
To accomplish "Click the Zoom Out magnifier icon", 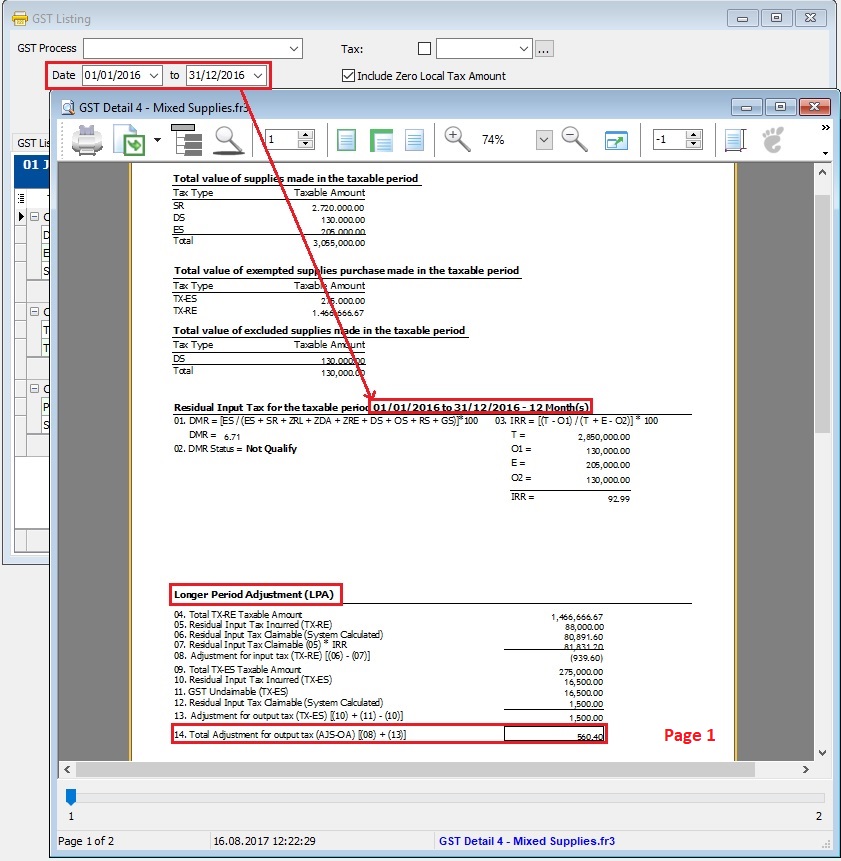I will point(575,140).
